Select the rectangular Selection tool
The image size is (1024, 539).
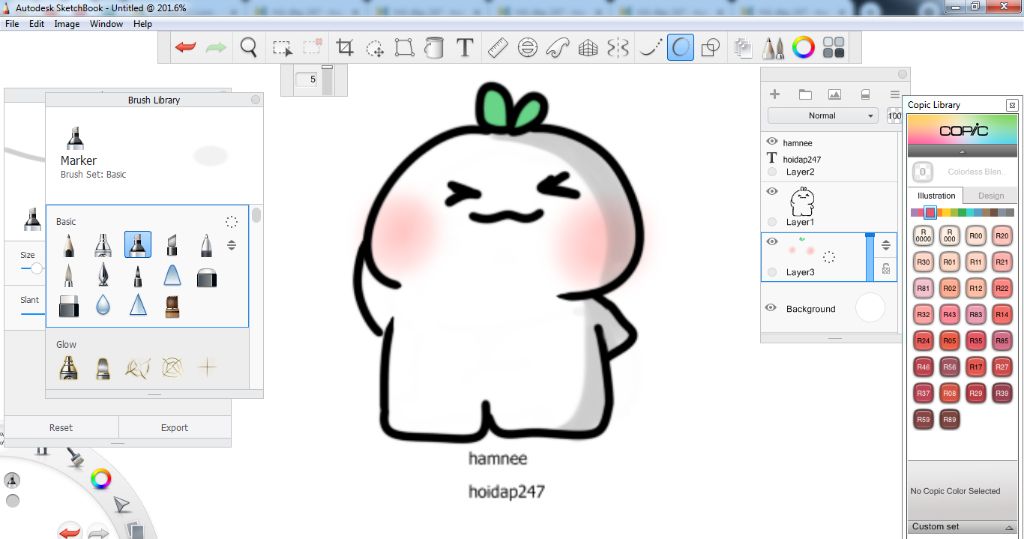[282, 48]
